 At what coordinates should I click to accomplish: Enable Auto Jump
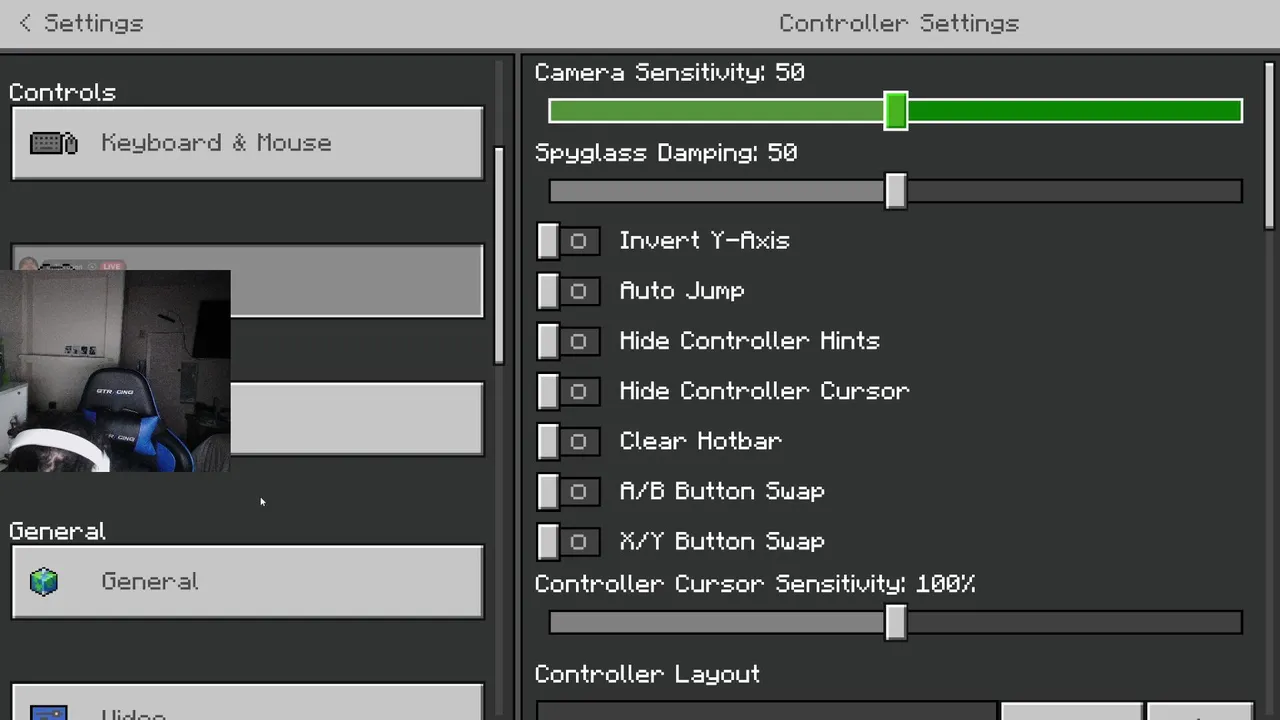click(568, 291)
